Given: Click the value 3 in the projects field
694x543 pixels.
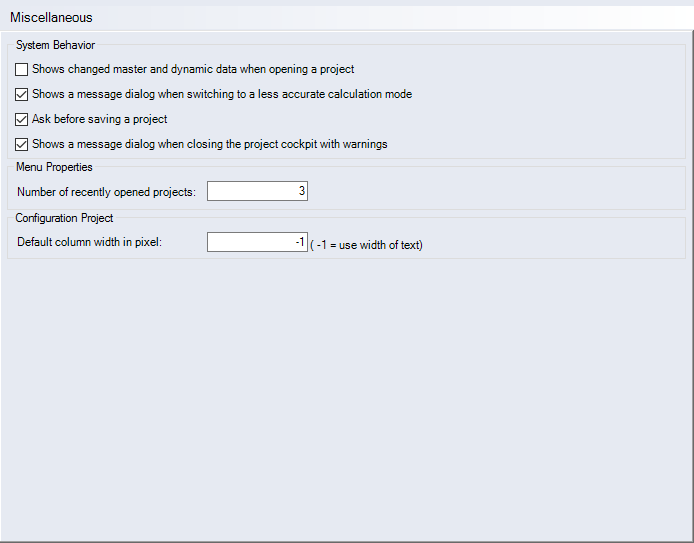Looking at the screenshot, I should (x=301, y=191).
